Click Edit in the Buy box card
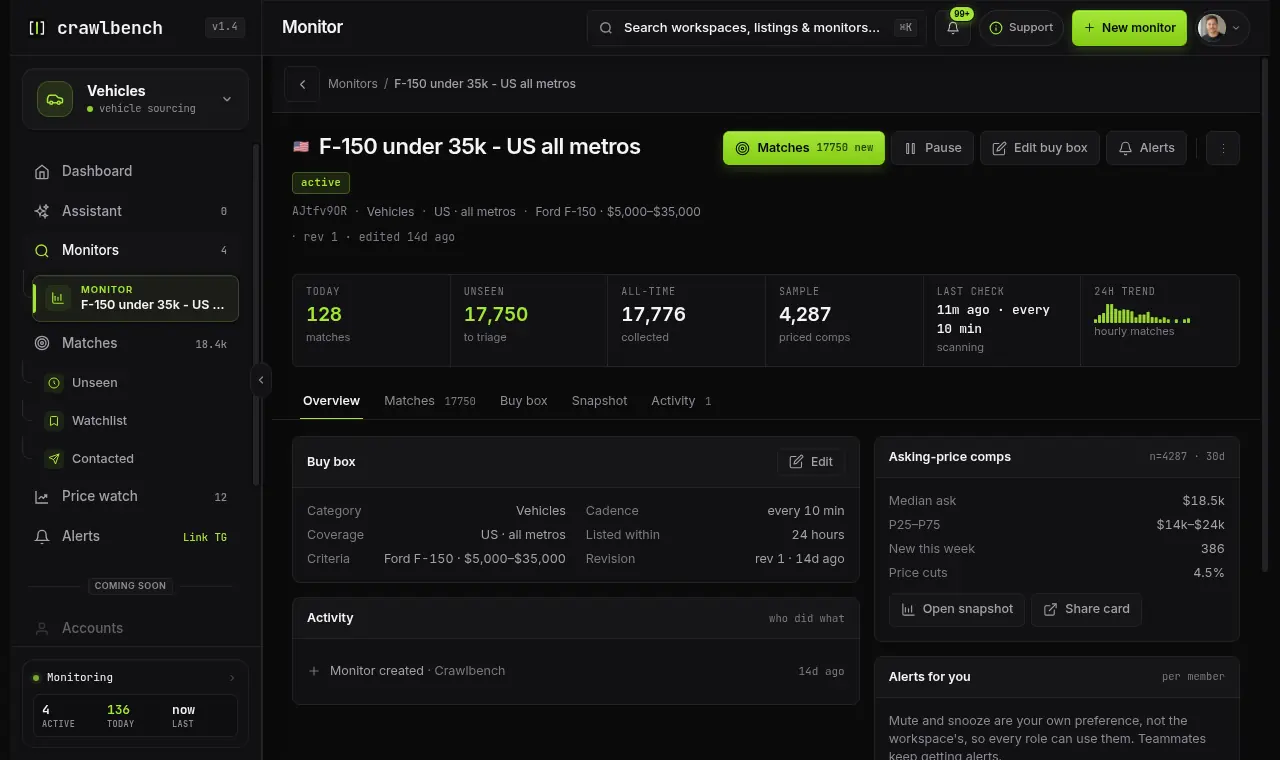The image size is (1280, 760). [811, 462]
